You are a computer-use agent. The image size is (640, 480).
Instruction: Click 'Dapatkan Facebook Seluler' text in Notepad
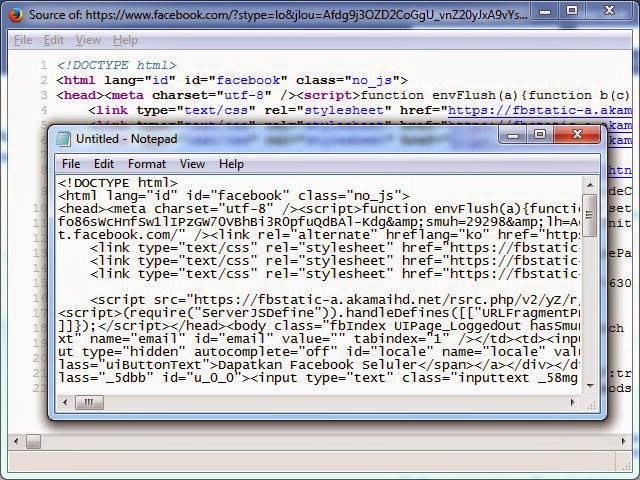click(318, 365)
